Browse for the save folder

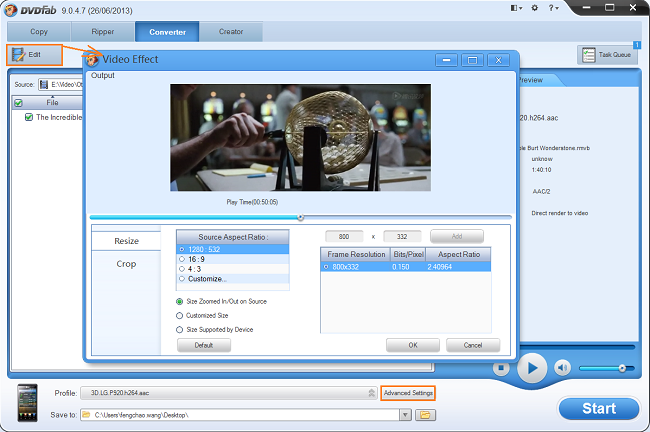coord(425,415)
